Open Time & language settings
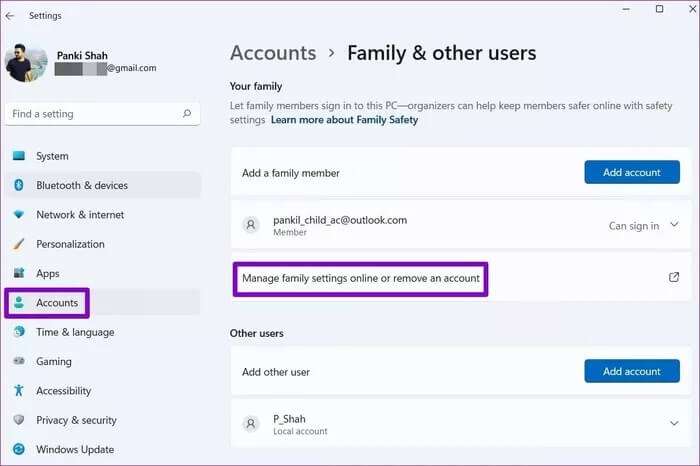The width and height of the screenshot is (700, 466). click(103, 332)
